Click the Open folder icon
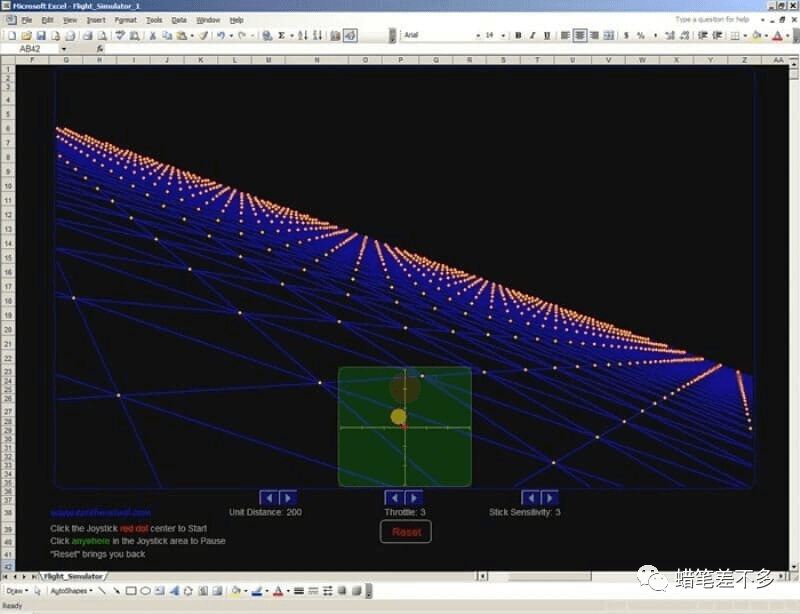This screenshot has width=800, height=614. pos(27,35)
